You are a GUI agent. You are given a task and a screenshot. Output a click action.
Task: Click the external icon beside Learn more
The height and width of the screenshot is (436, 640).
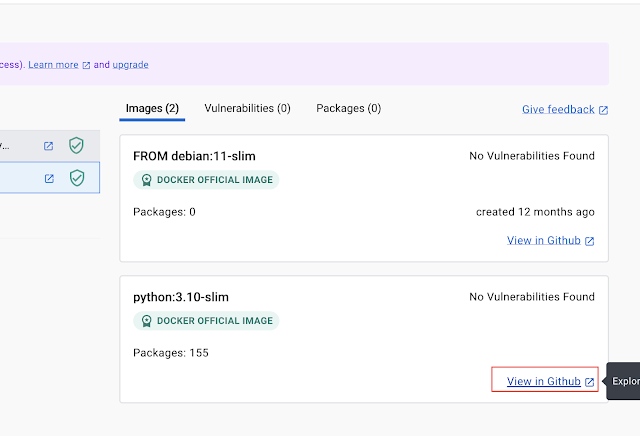(86, 65)
